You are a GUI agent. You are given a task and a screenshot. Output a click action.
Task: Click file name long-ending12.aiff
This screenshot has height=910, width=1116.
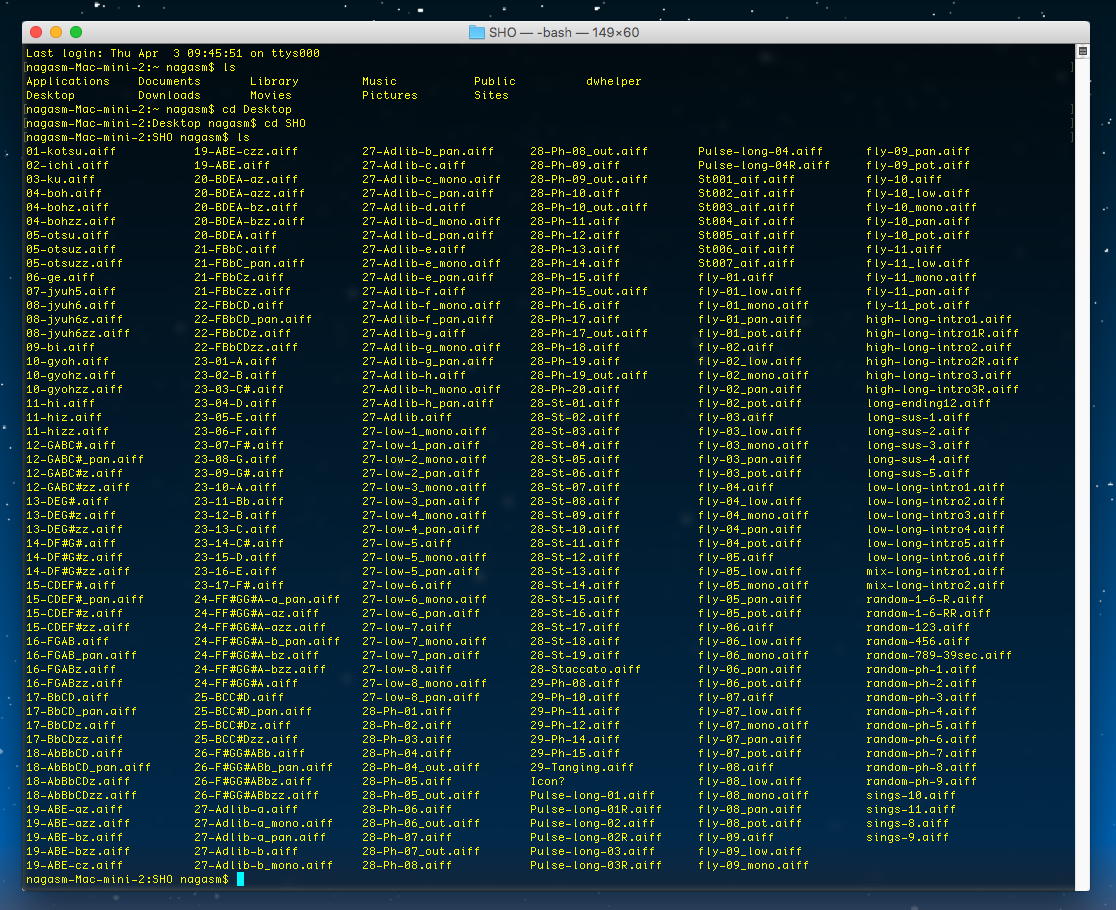929,403
